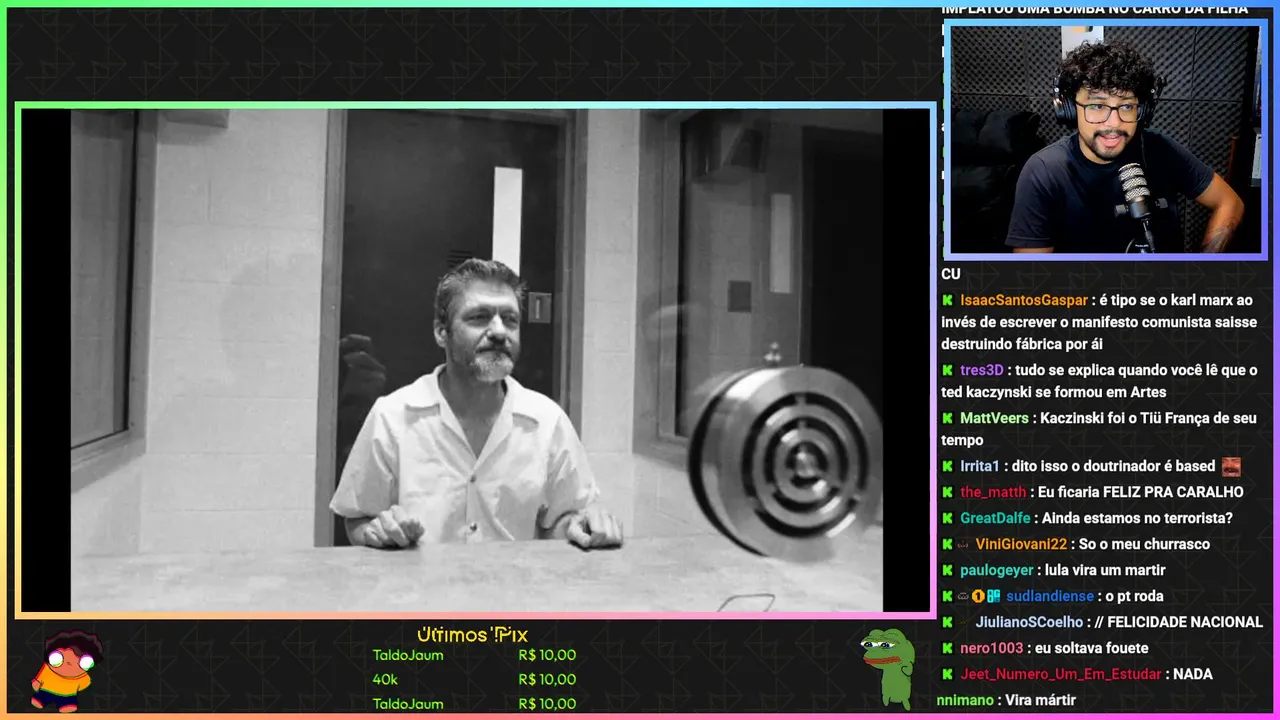This screenshot has height=720, width=1280.
Task: Click the Kick badge beside nero1003
Action: 947,648
